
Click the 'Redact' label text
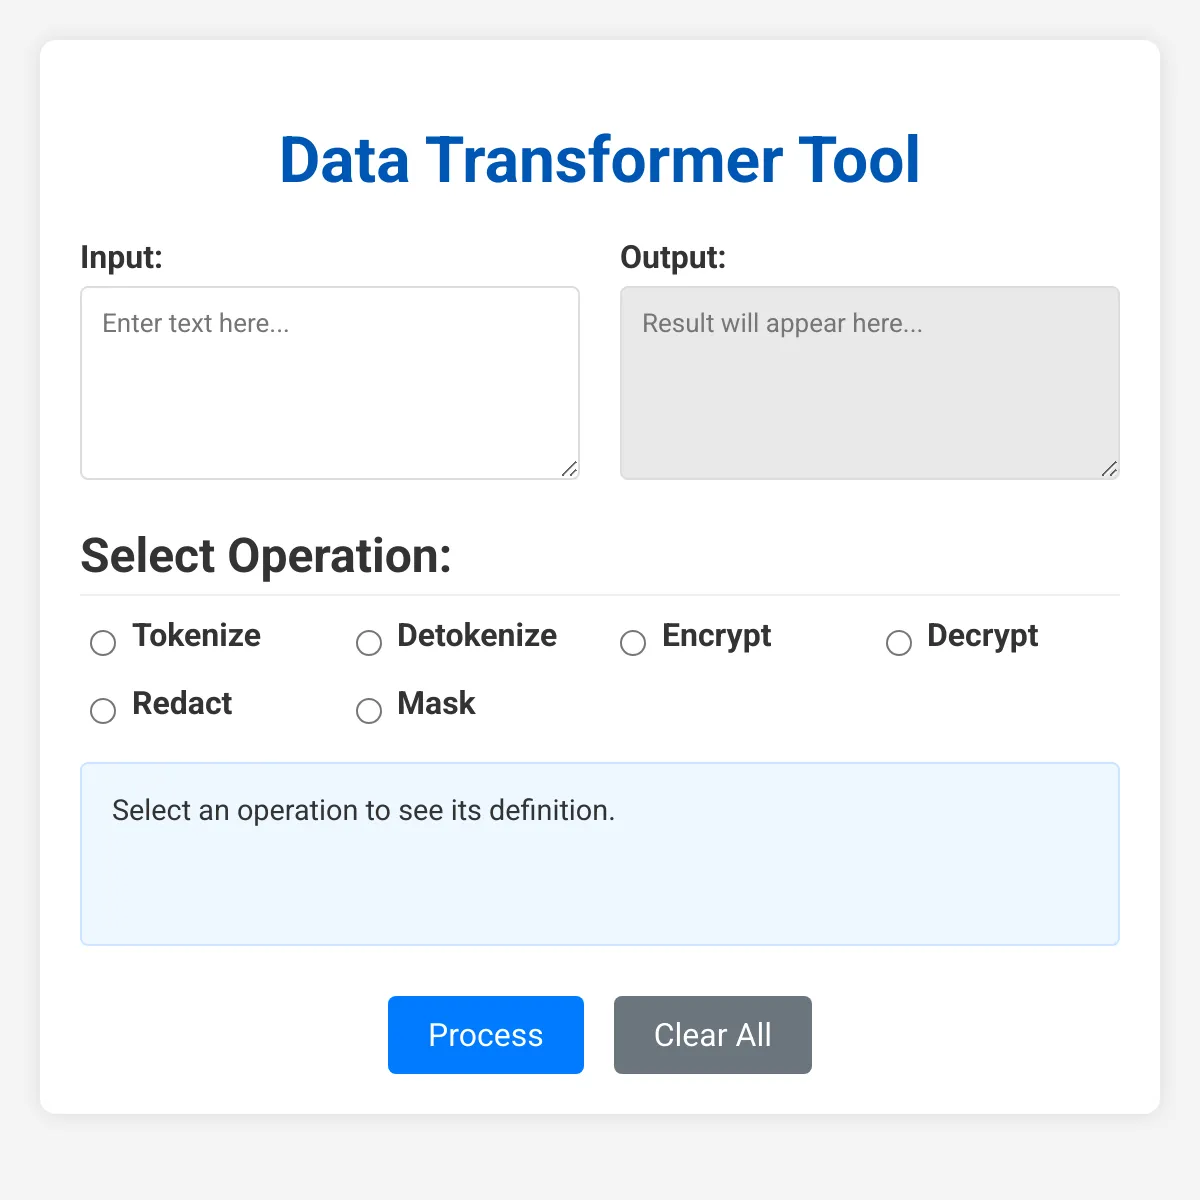[182, 704]
